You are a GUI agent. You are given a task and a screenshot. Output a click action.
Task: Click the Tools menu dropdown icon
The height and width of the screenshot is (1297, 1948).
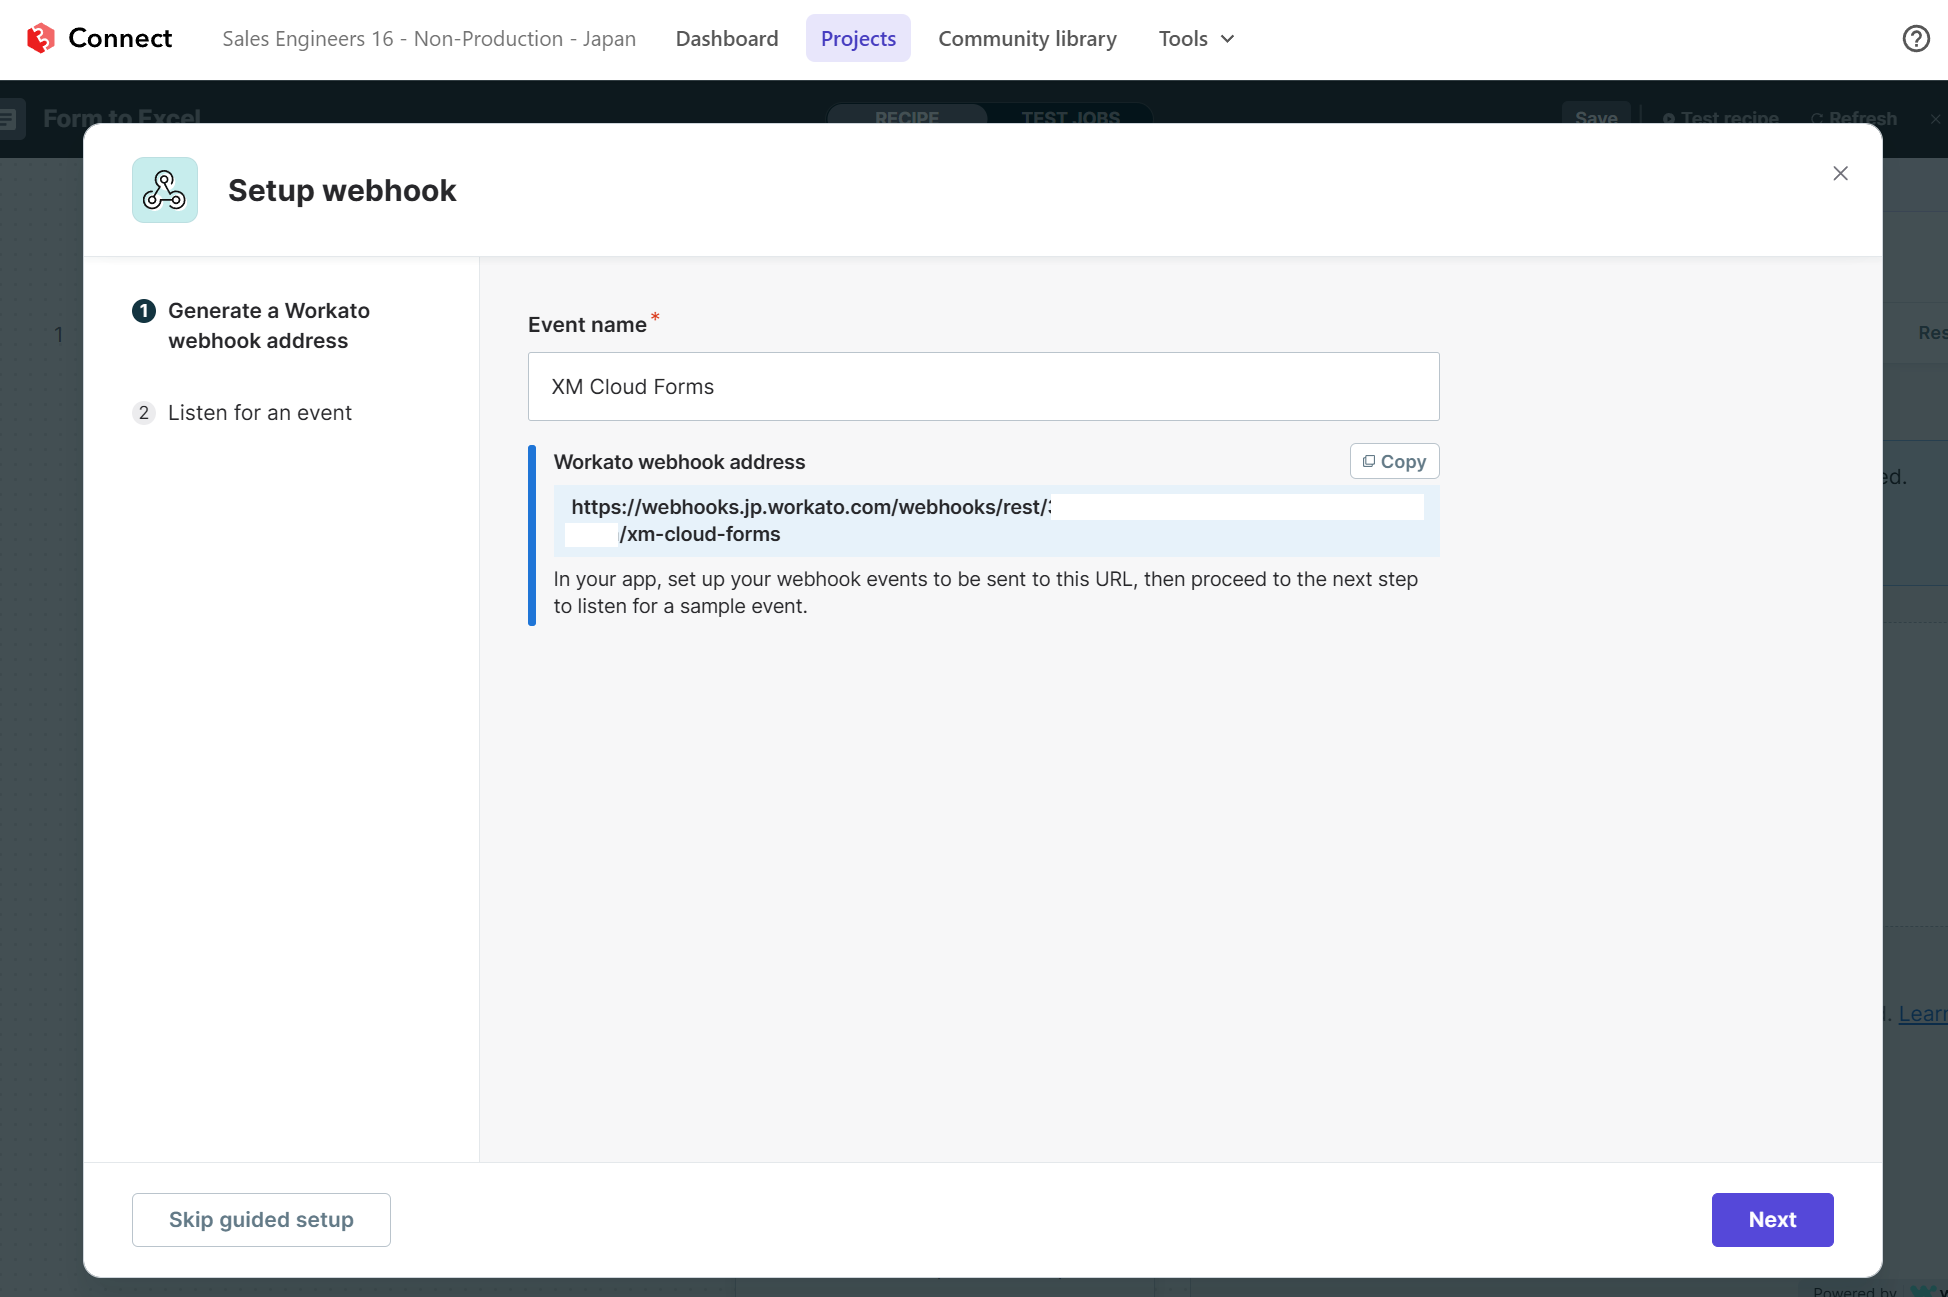coord(1227,39)
